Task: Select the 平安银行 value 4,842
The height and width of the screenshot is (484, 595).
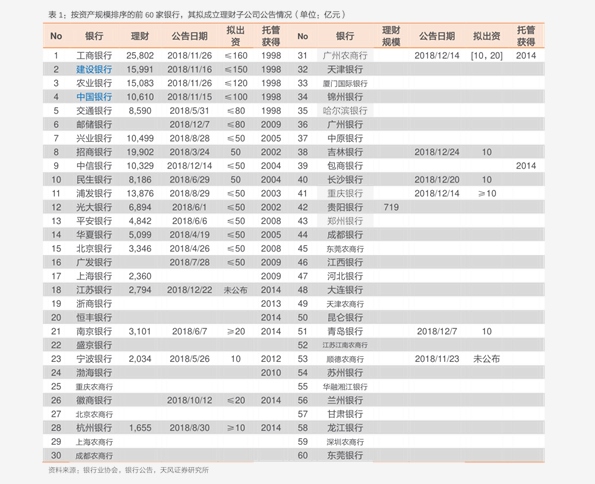Action: 140,221
